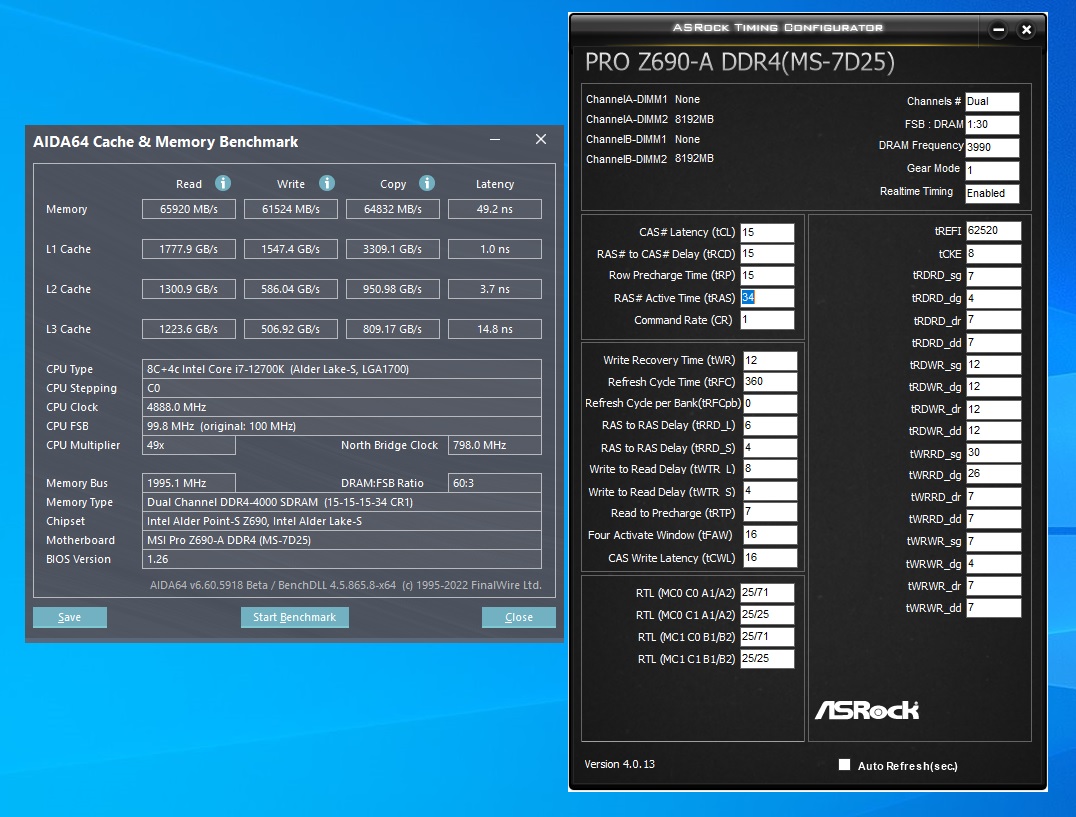
Task: Click the CPU Type value field
Action: coord(342,369)
